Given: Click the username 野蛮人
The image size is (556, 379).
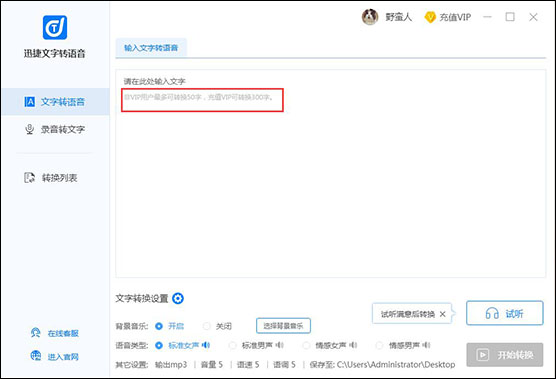Looking at the screenshot, I should pyautogui.click(x=399, y=17).
